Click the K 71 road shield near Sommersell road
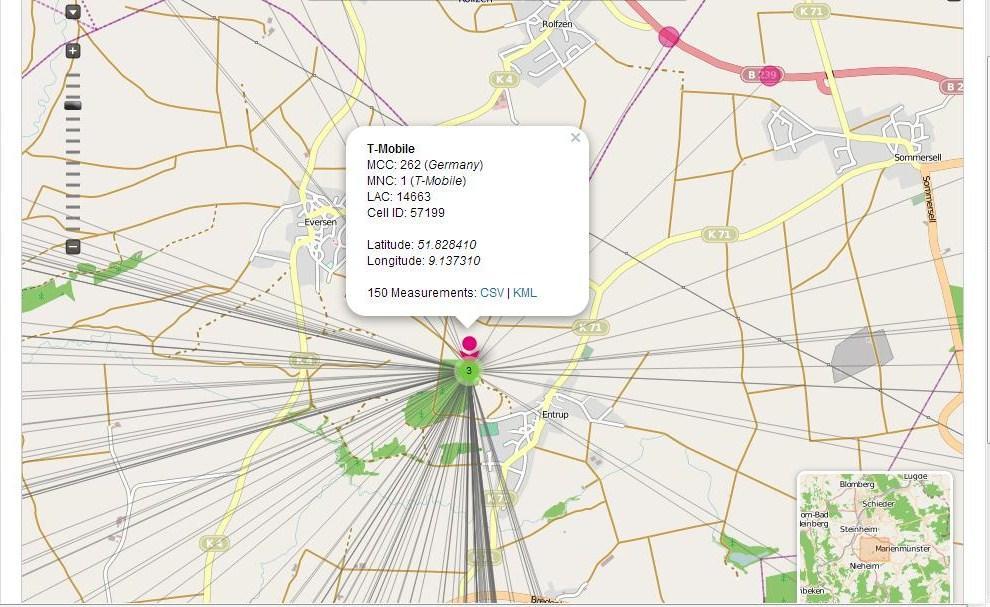This screenshot has height=607, width=990. [720, 234]
